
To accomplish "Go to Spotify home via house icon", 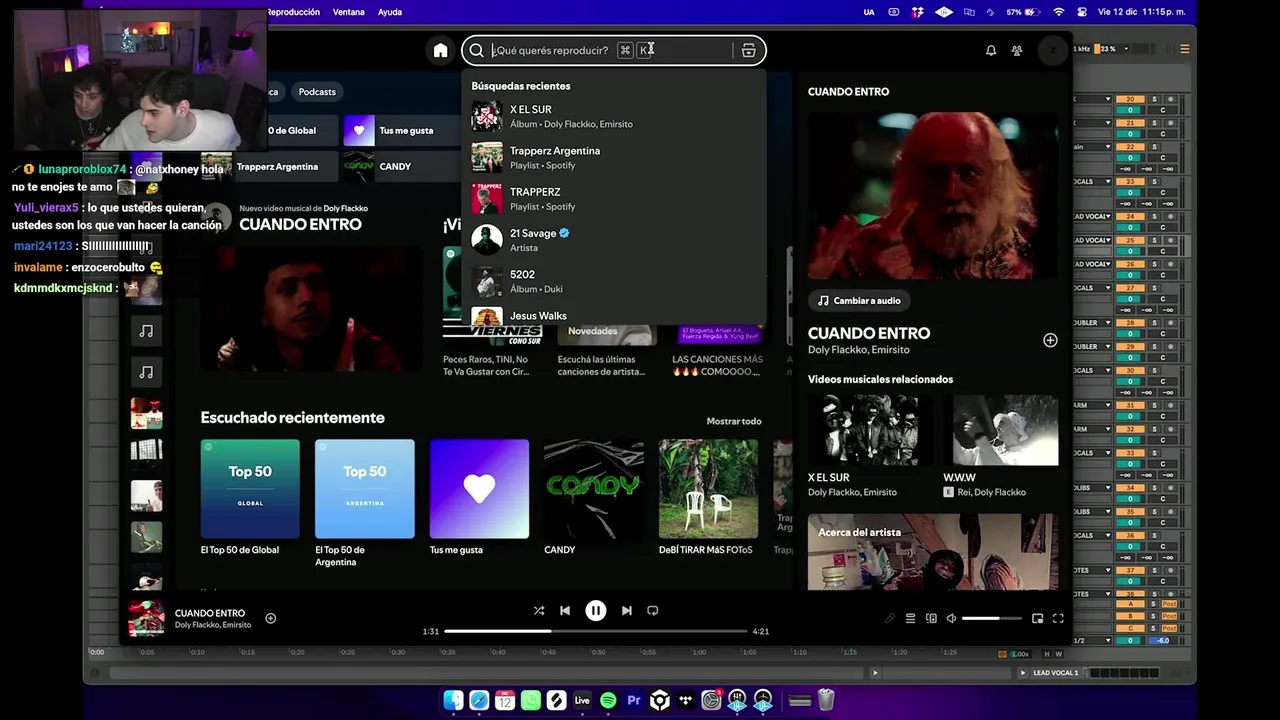I will pos(440,50).
